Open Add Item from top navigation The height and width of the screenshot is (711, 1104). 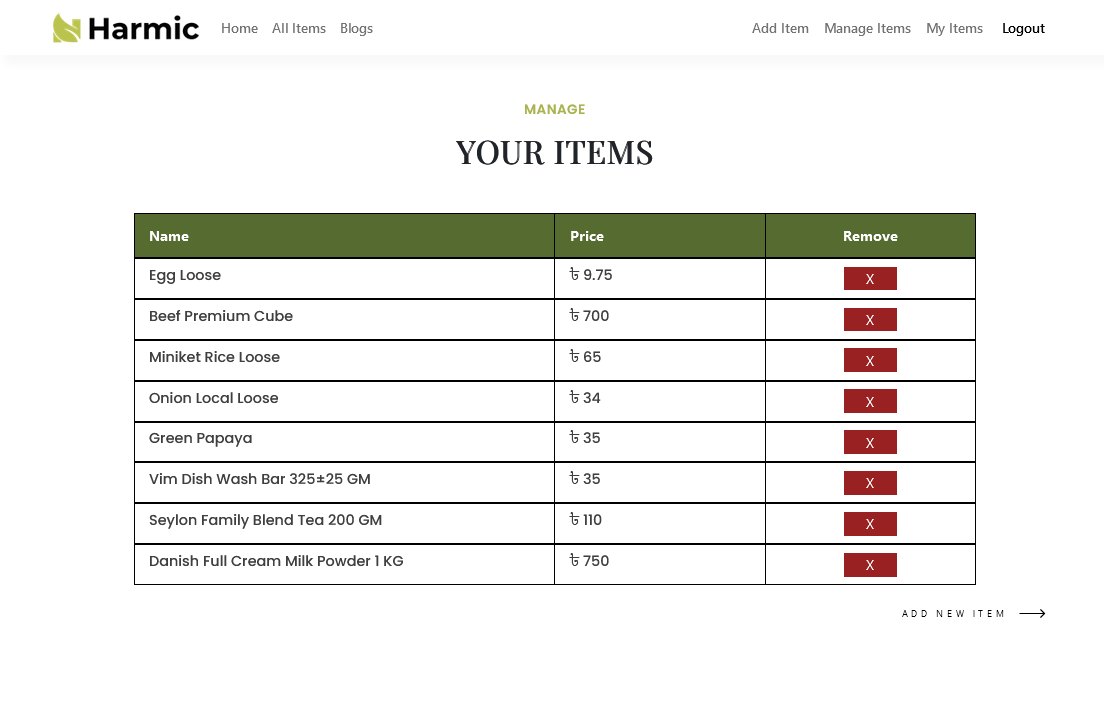click(x=780, y=28)
